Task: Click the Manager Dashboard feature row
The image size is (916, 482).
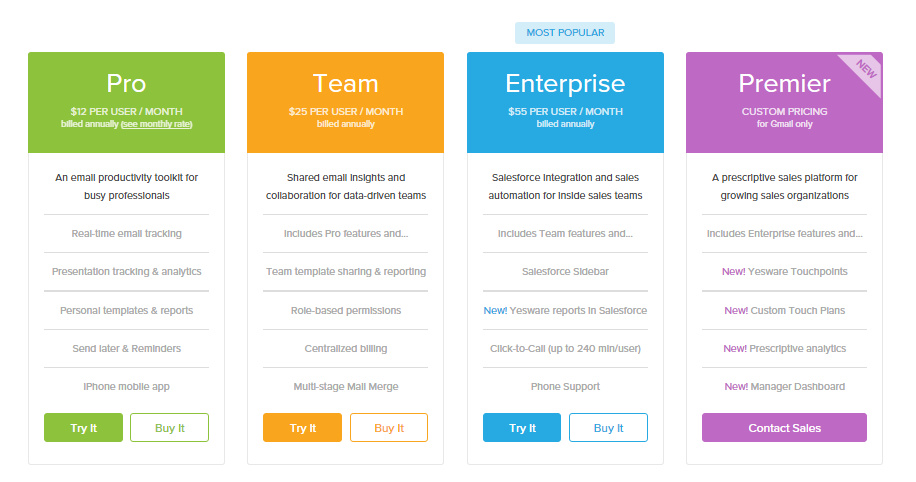Action: click(785, 386)
